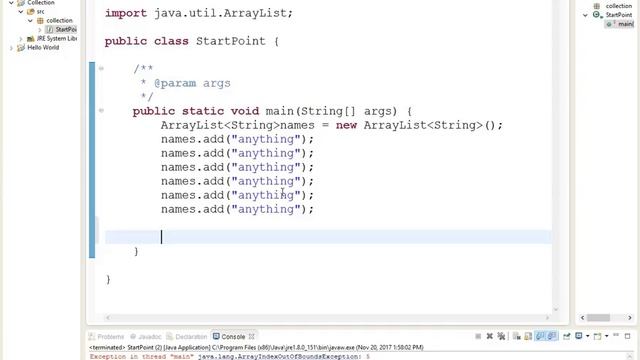Place cursor on the highlighted empty editor line

point(328,237)
